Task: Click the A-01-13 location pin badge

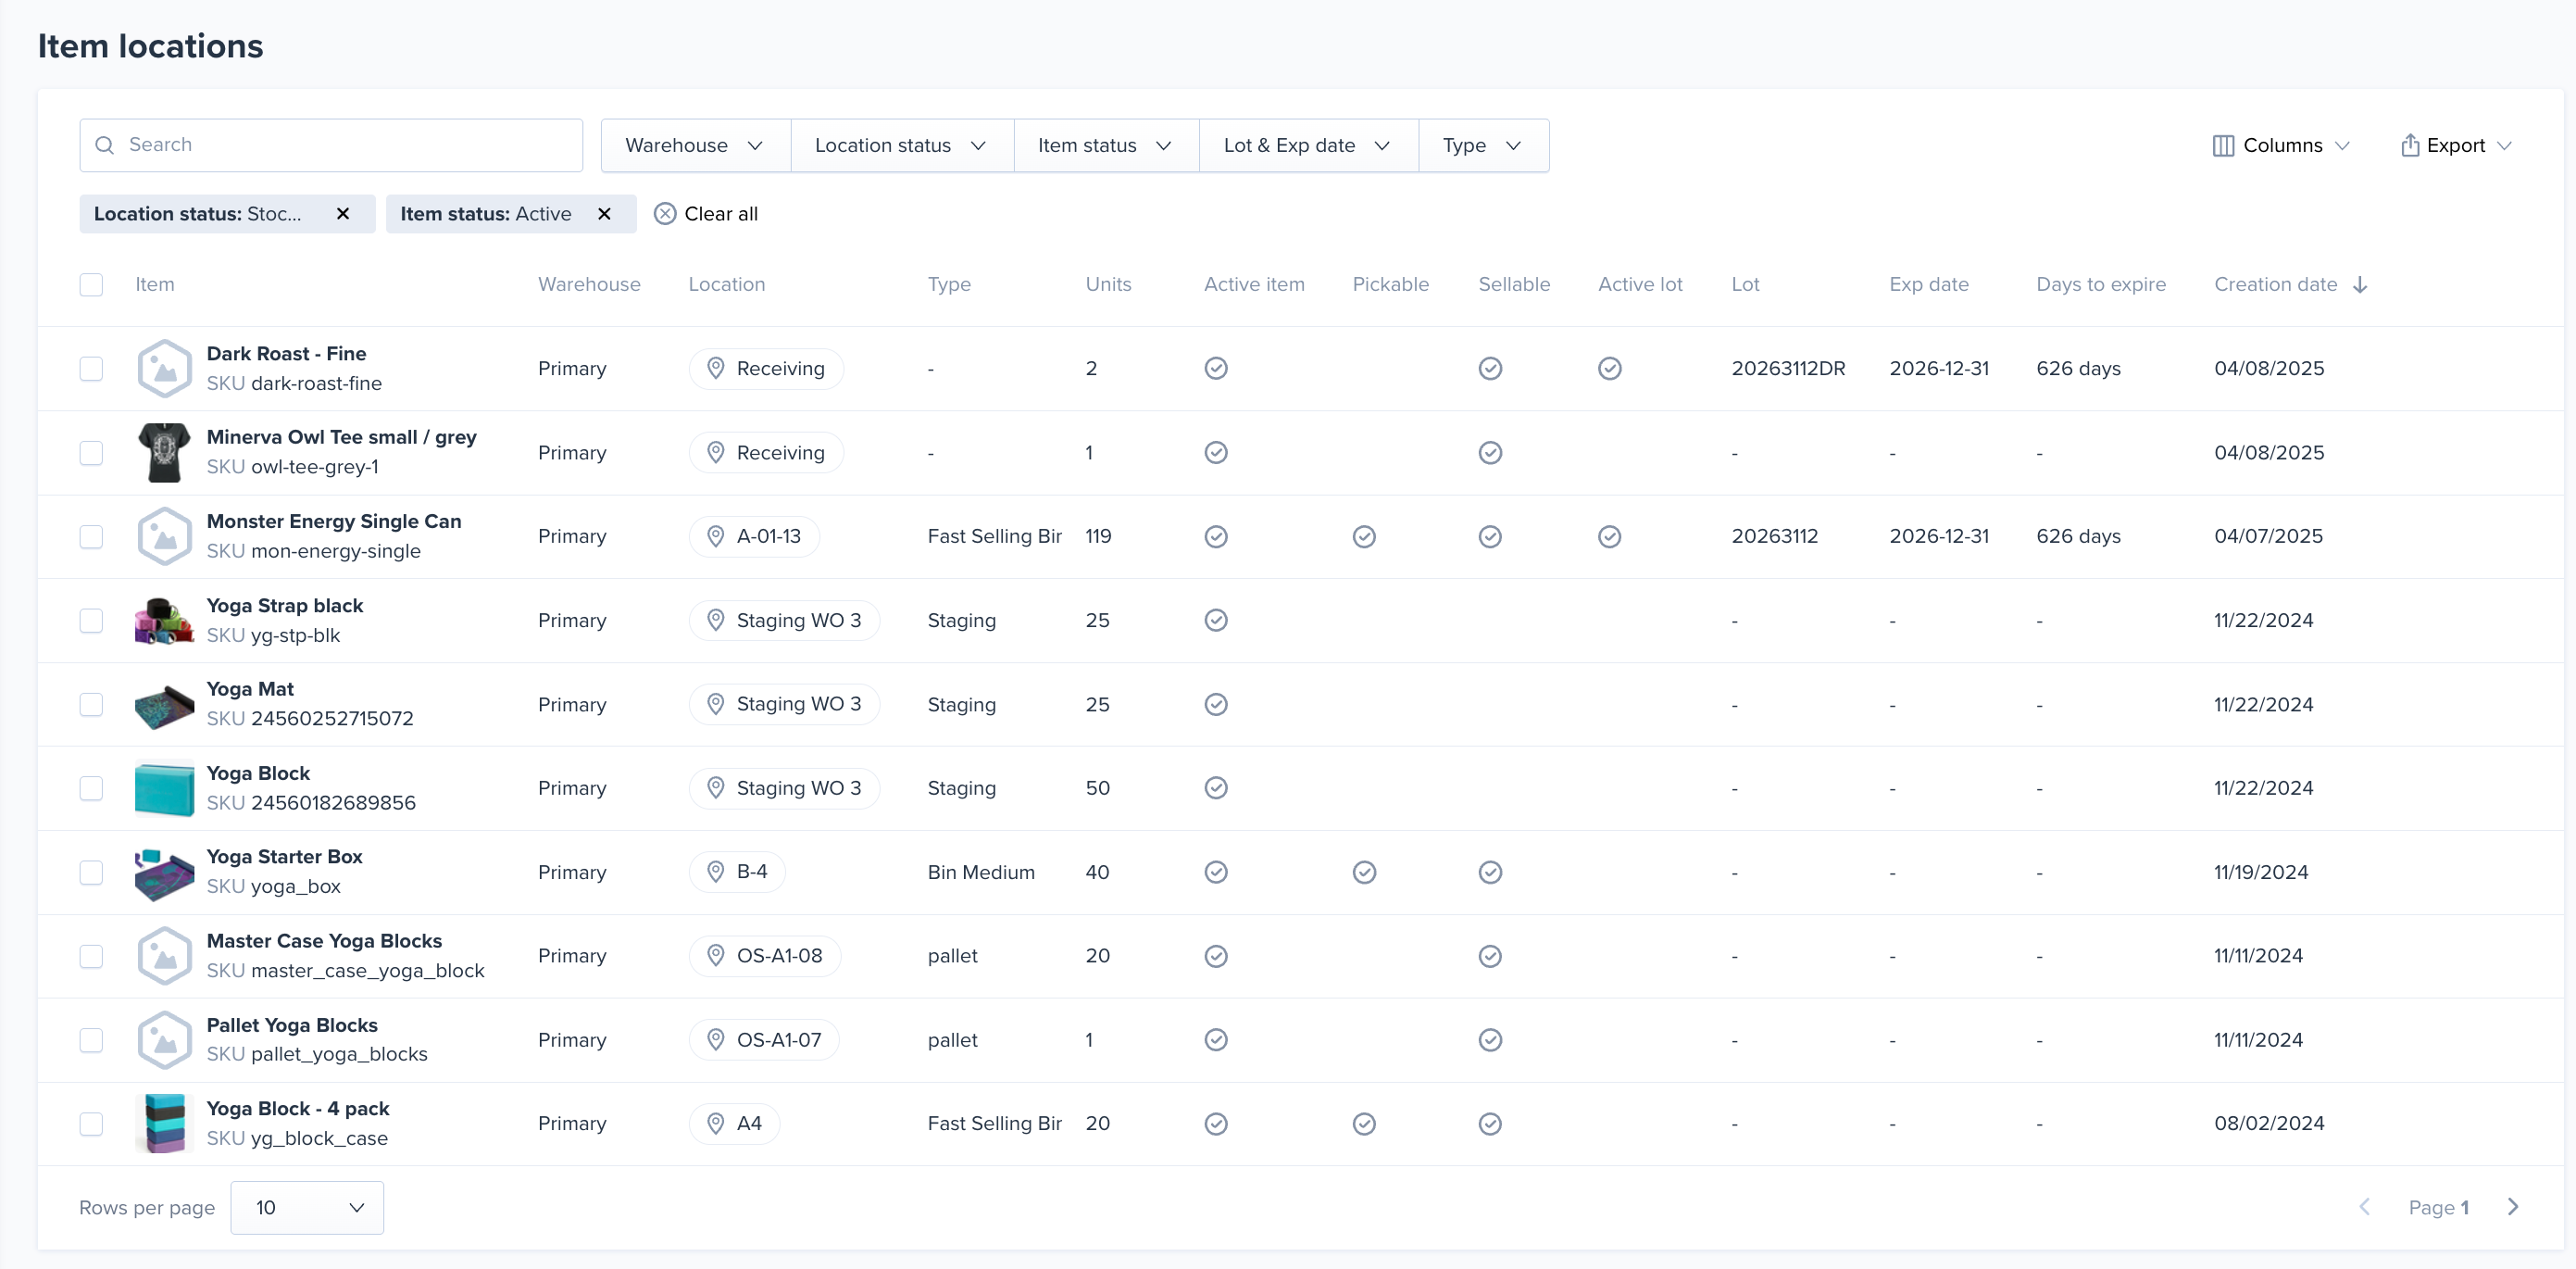Action: [x=754, y=537]
